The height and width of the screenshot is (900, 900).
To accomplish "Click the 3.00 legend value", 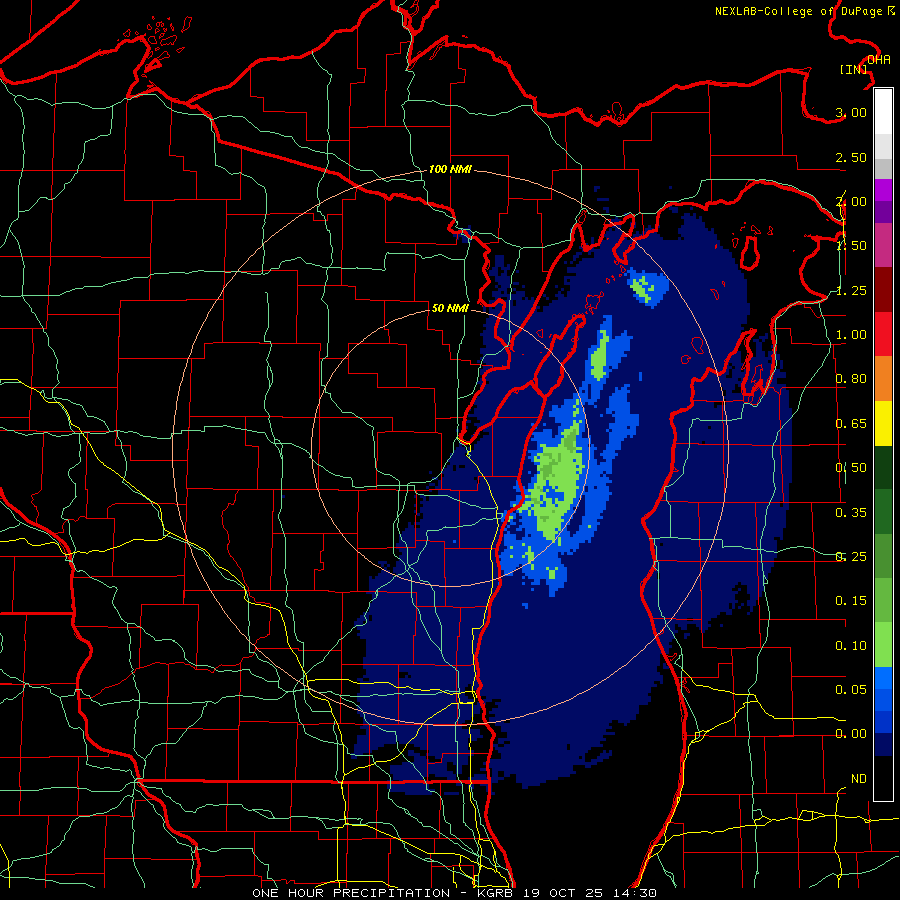I will pyautogui.click(x=851, y=112).
